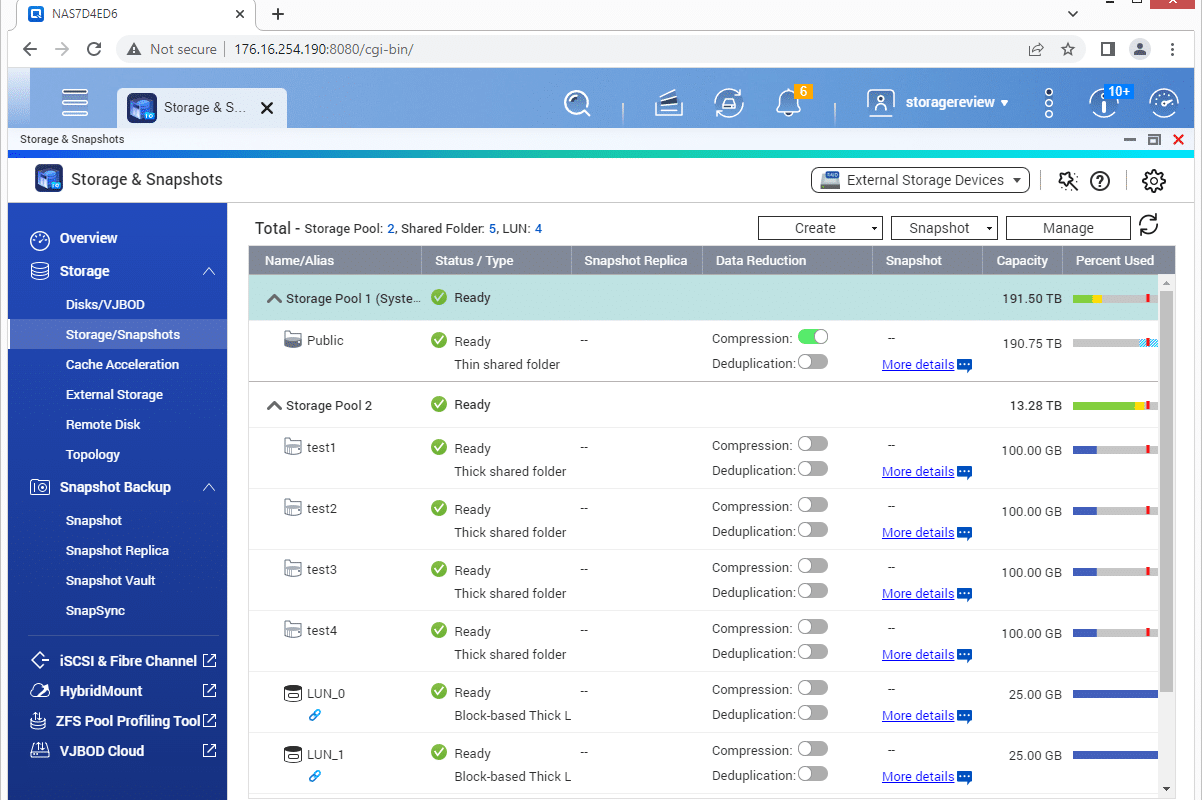Bookmark this page with the star icon

[1068, 49]
